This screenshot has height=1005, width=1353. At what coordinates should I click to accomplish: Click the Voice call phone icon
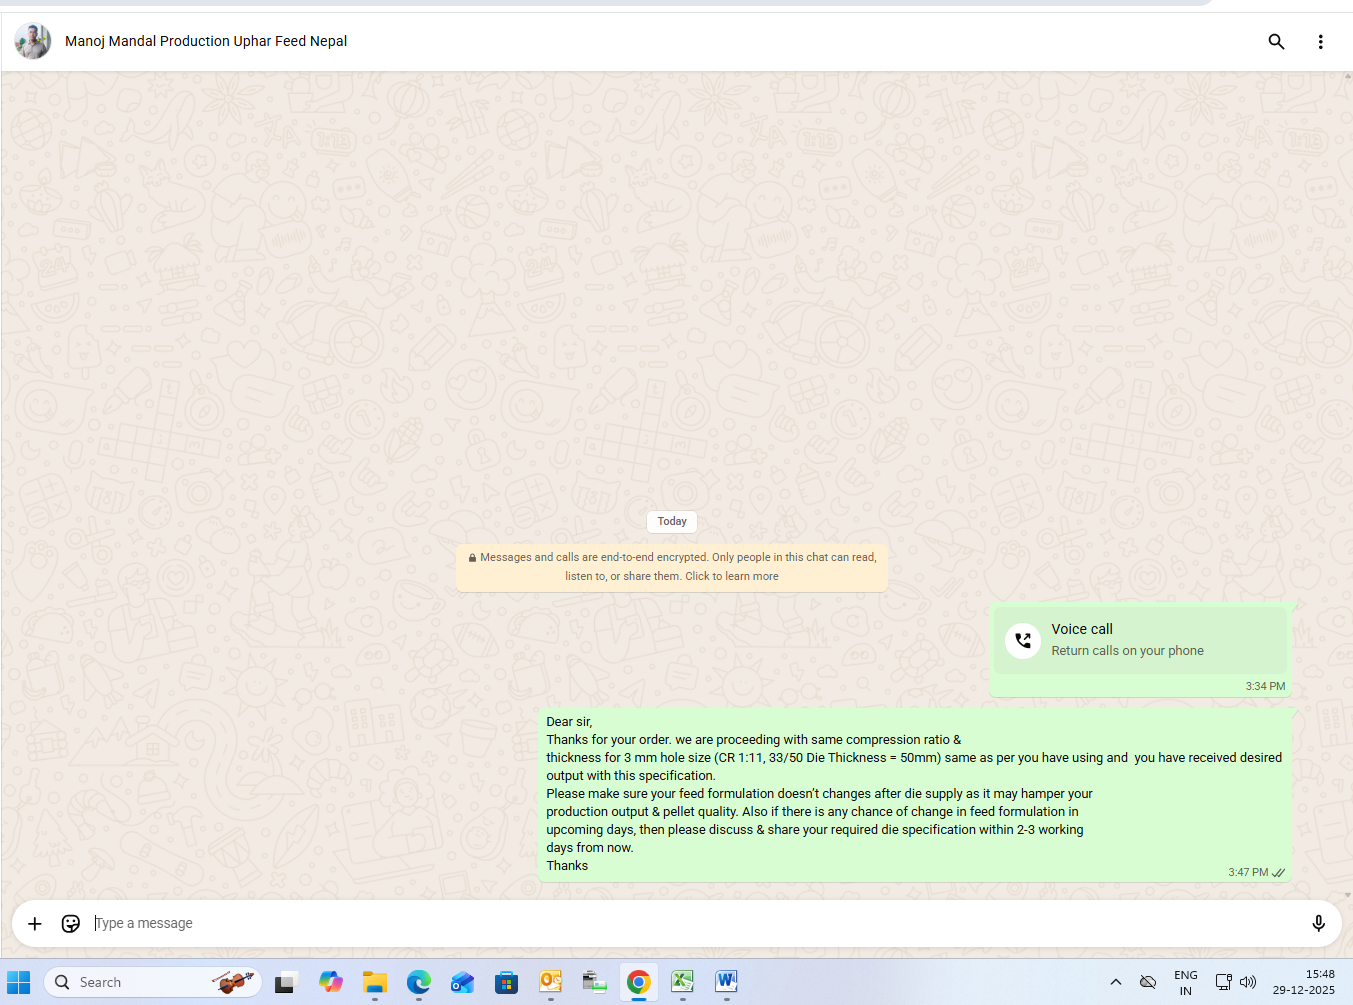(x=1022, y=640)
